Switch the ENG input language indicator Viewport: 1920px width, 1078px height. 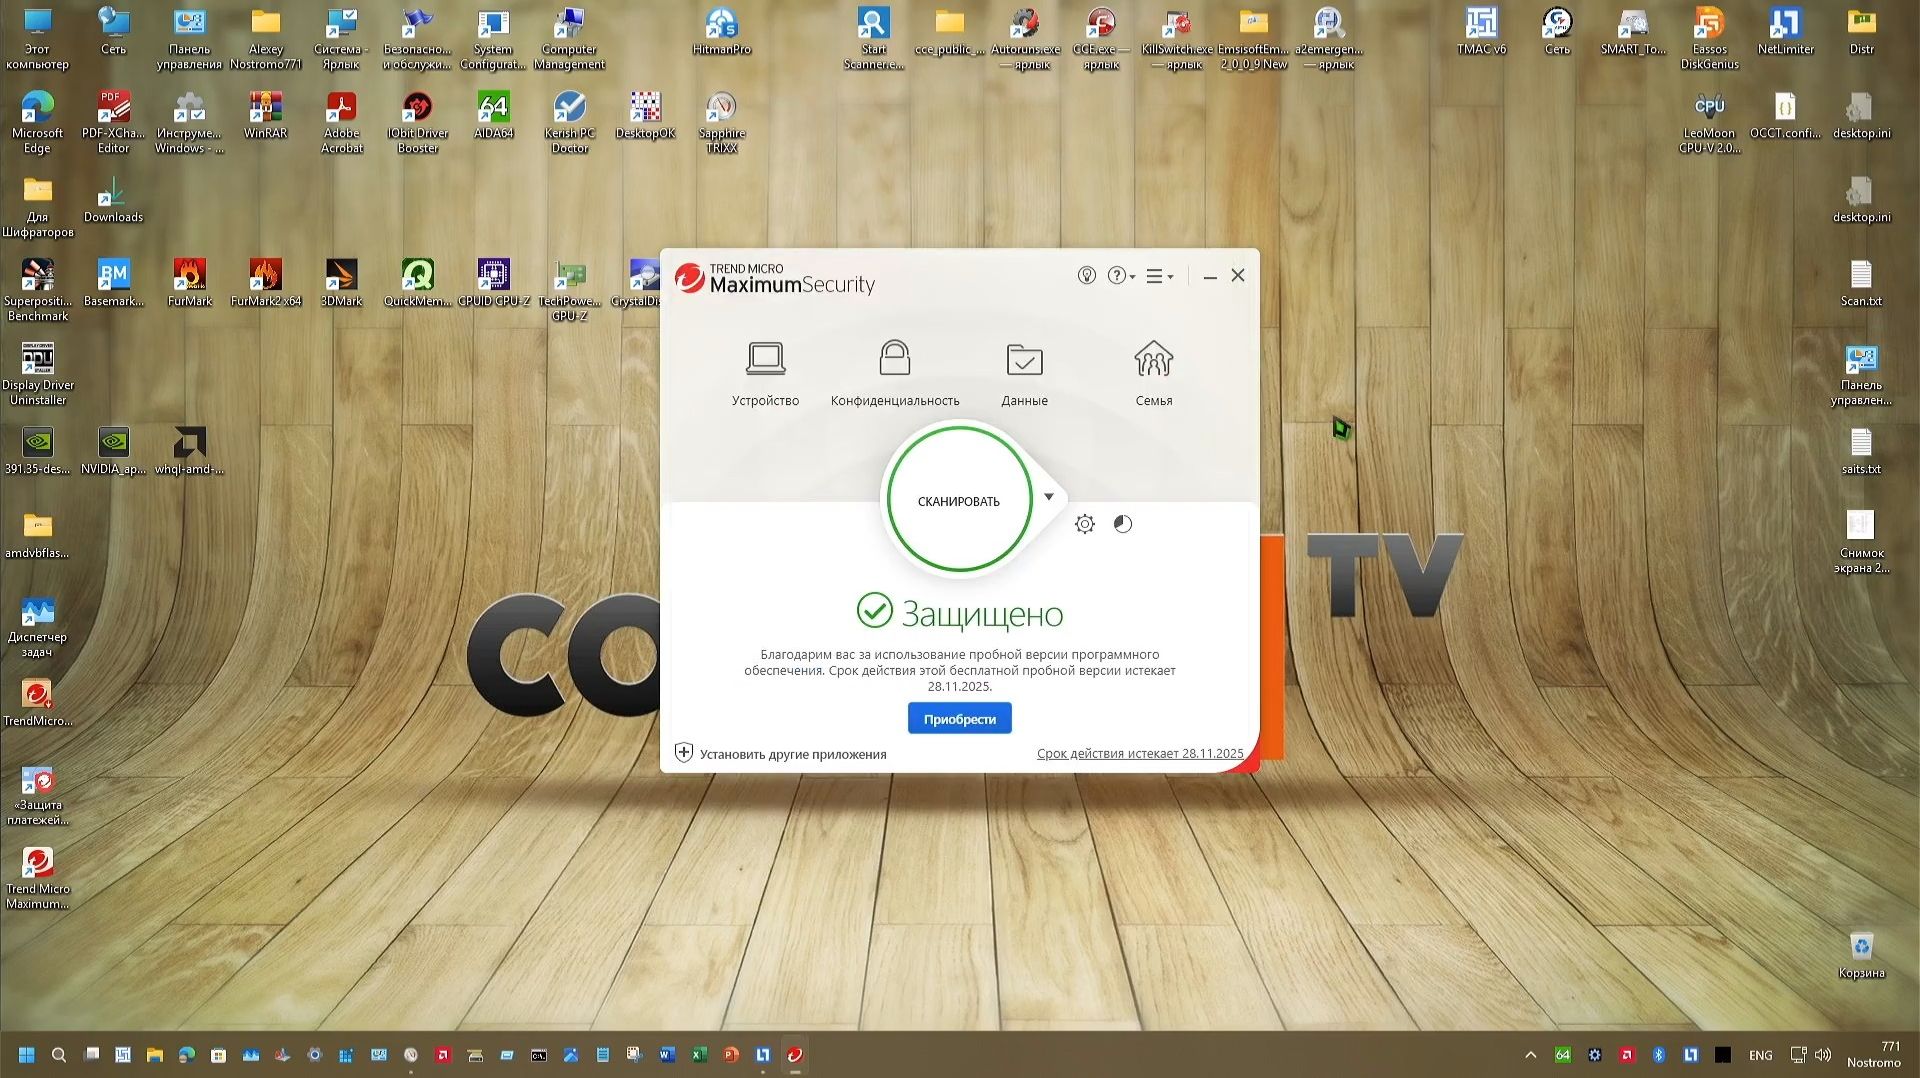click(x=1760, y=1055)
